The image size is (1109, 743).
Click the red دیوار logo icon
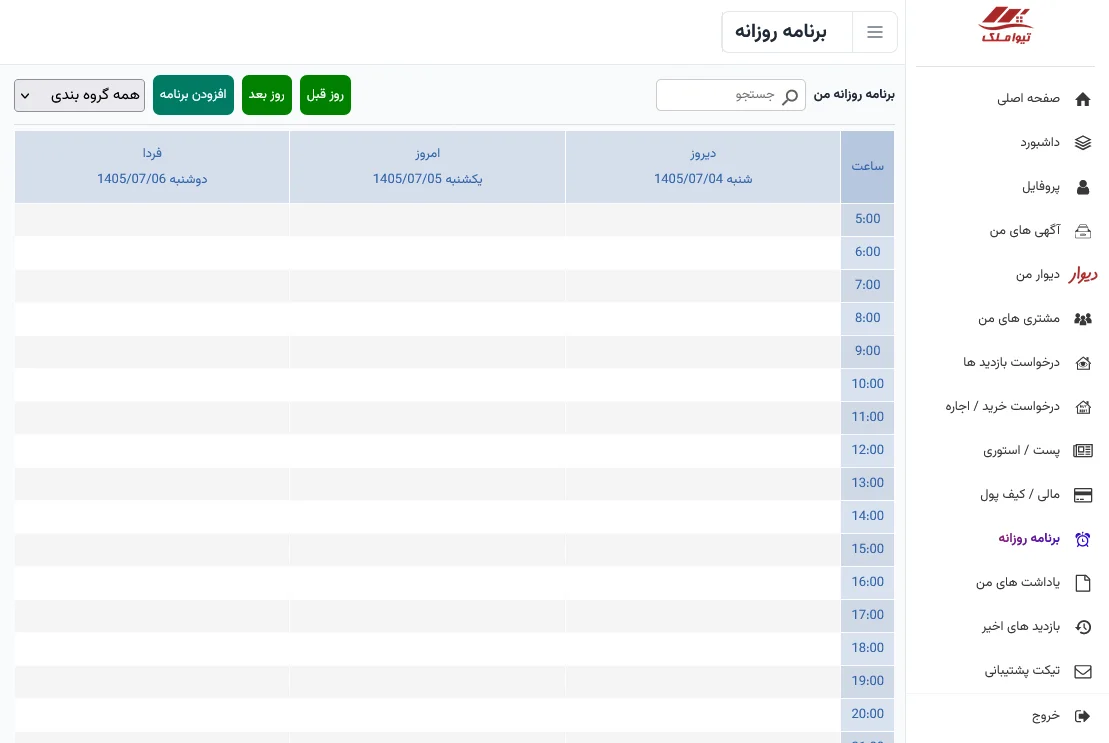click(x=1083, y=274)
